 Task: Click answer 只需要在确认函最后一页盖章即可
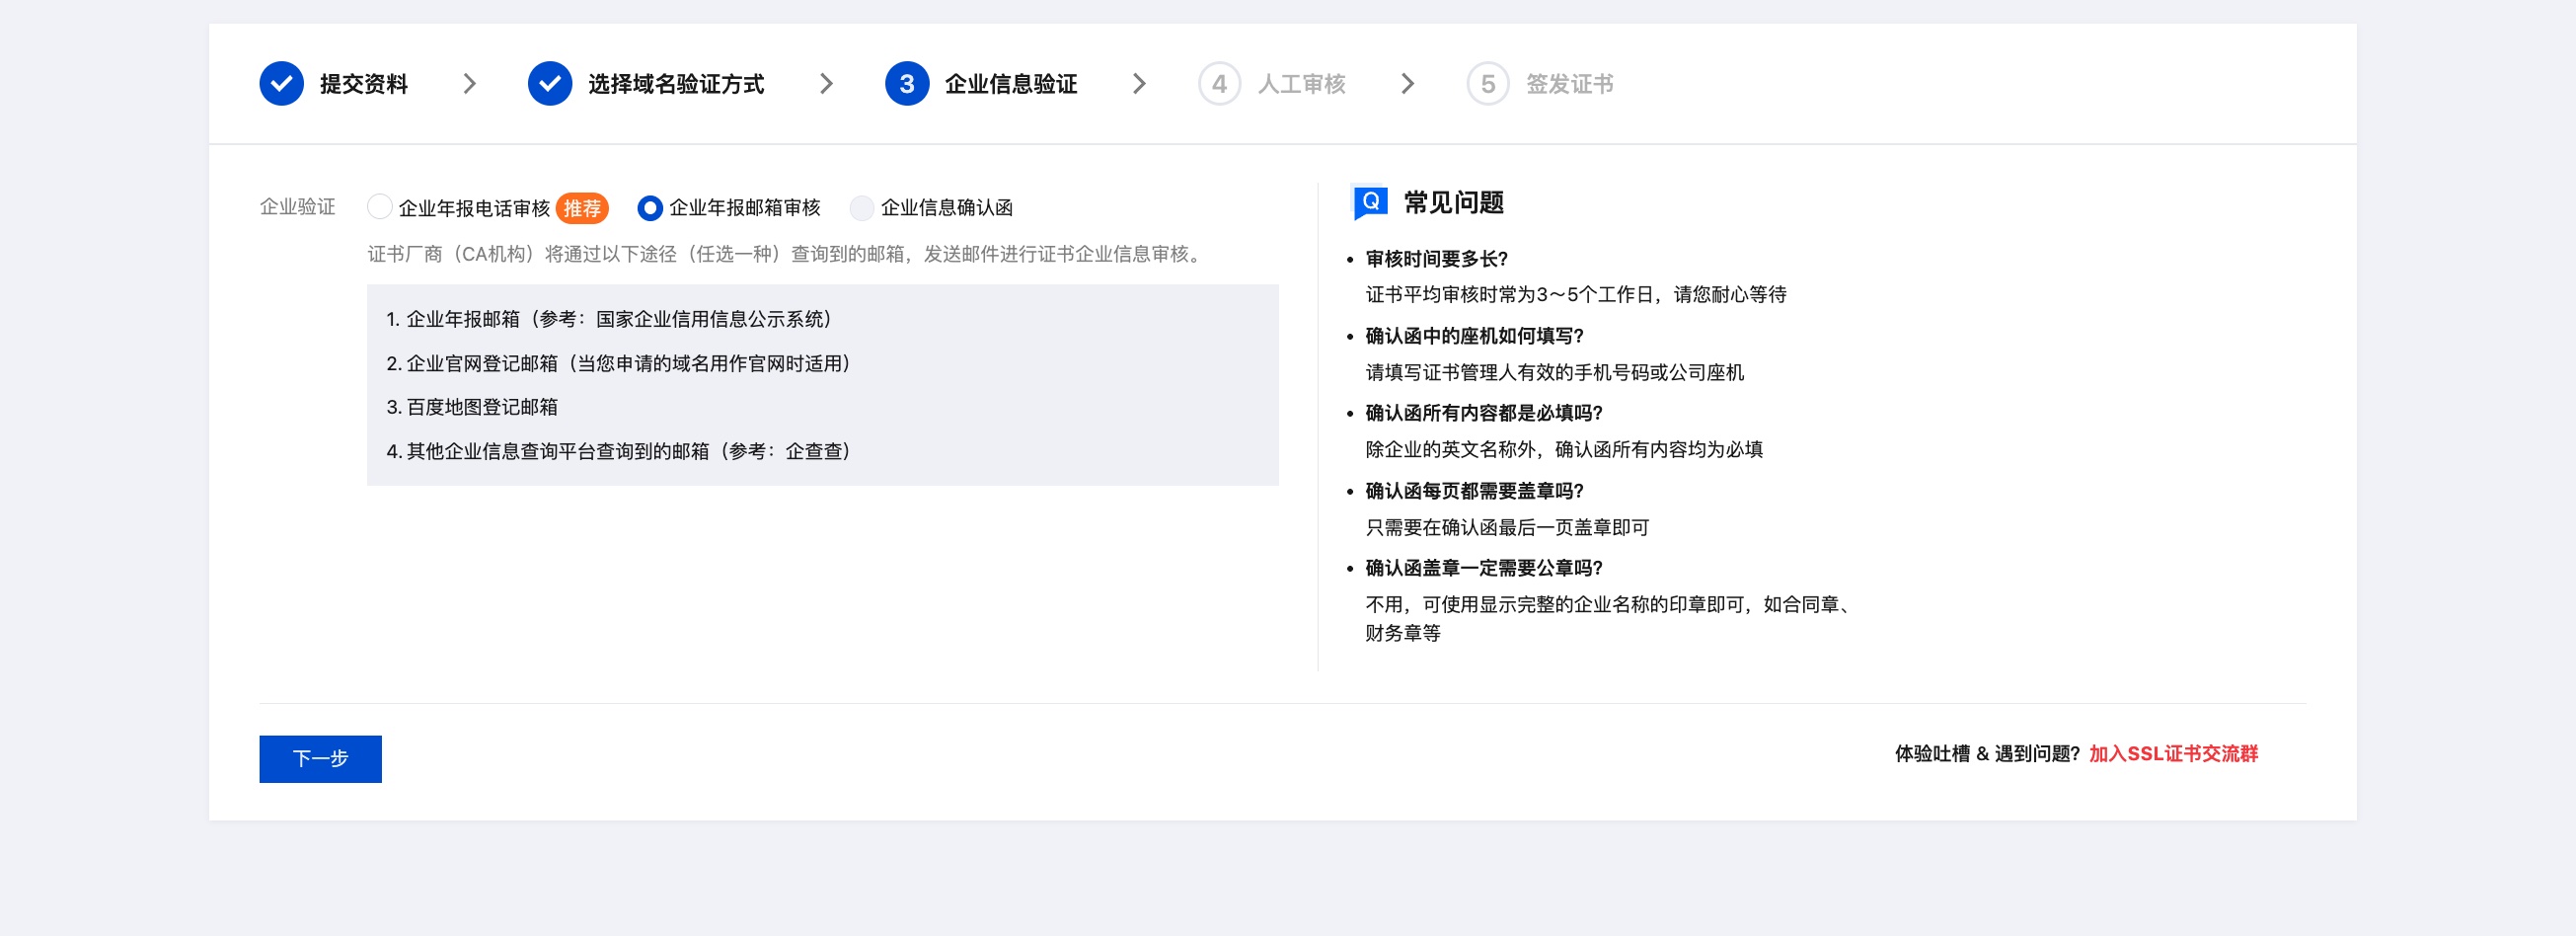pos(1507,528)
